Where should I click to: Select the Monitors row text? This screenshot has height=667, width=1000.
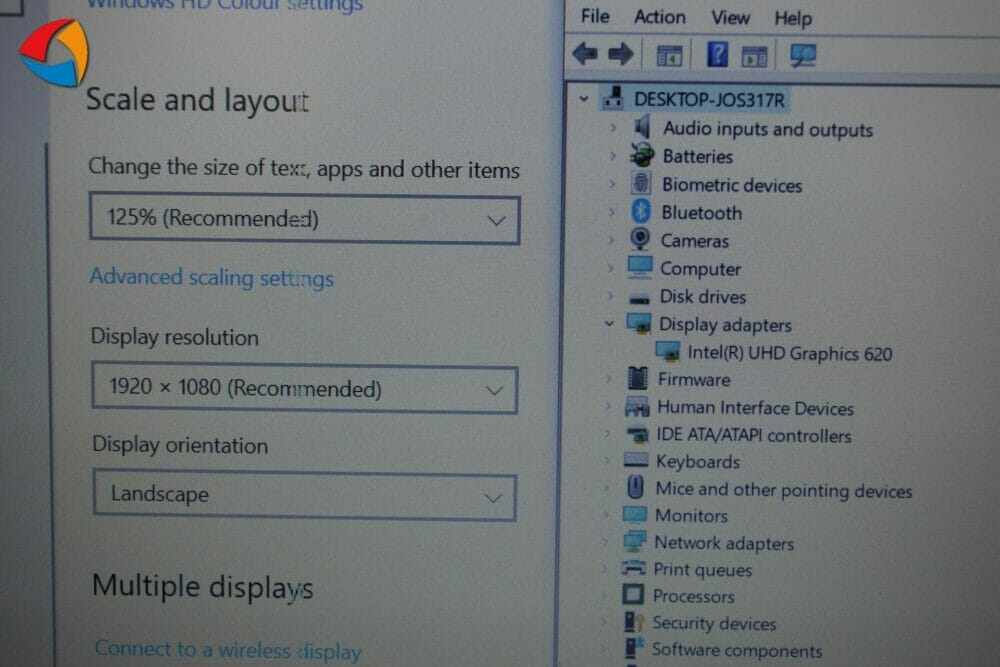pyautogui.click(x=691, y=515)
